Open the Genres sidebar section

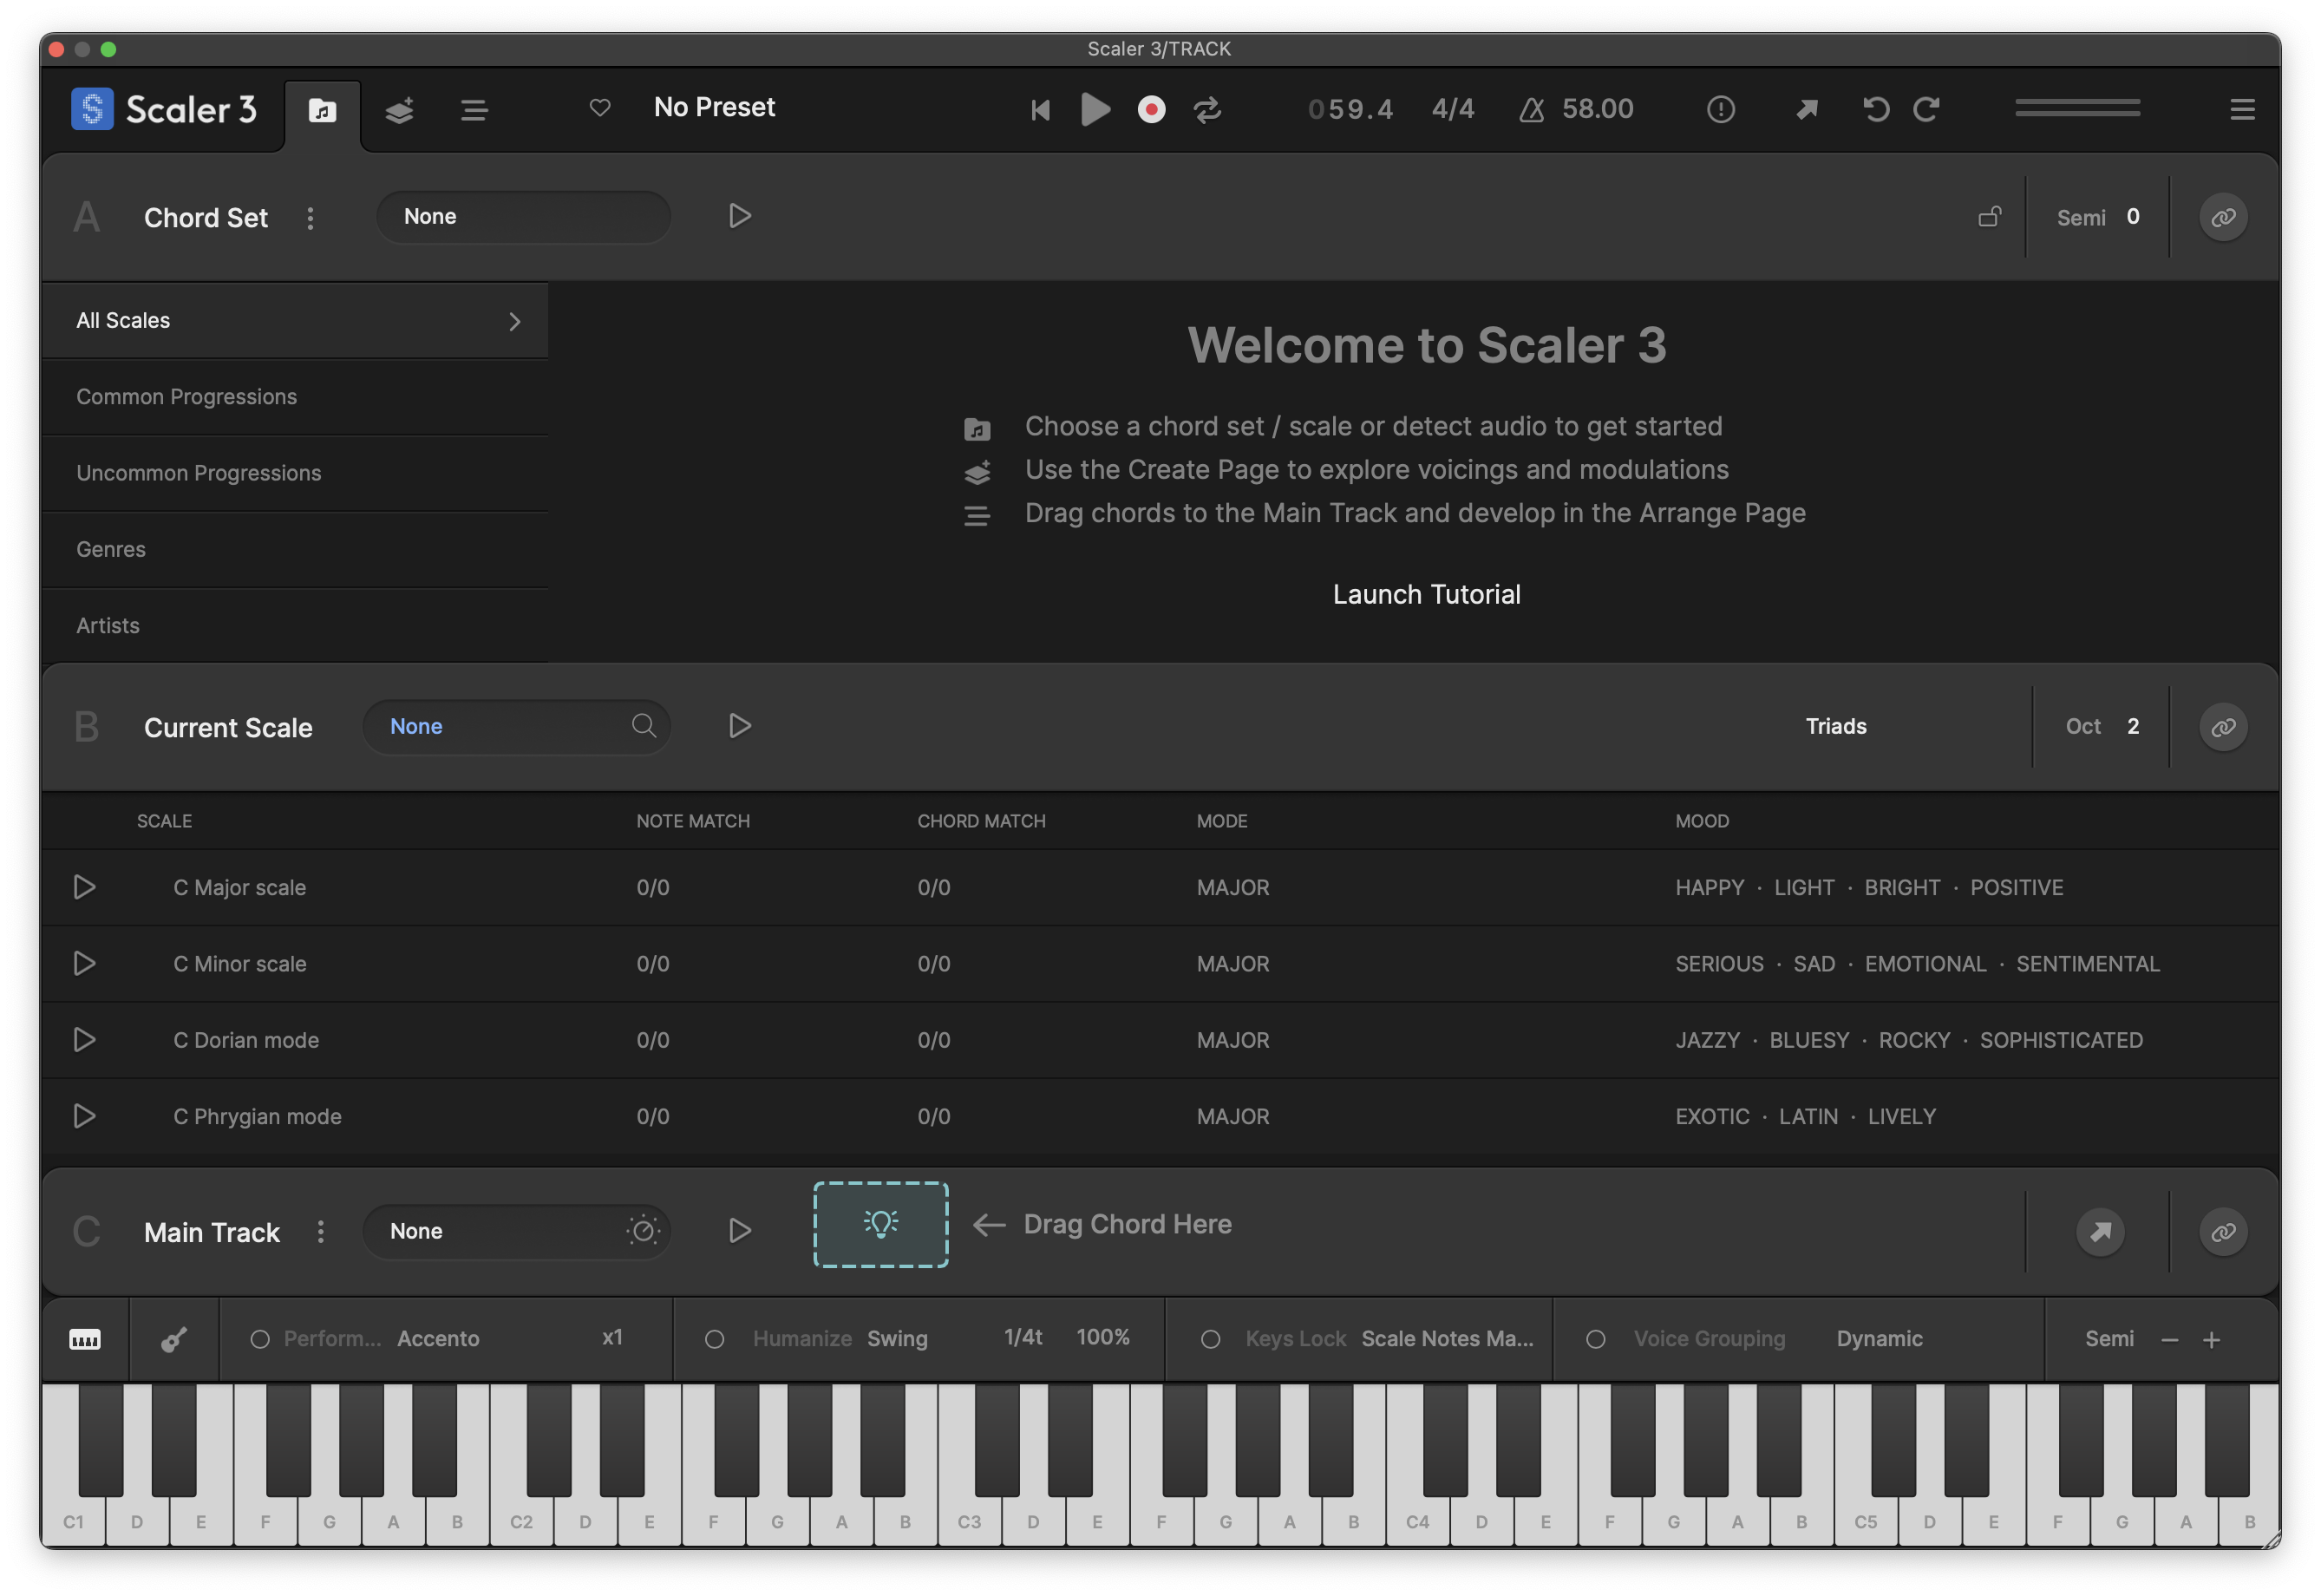pos(111,549)
